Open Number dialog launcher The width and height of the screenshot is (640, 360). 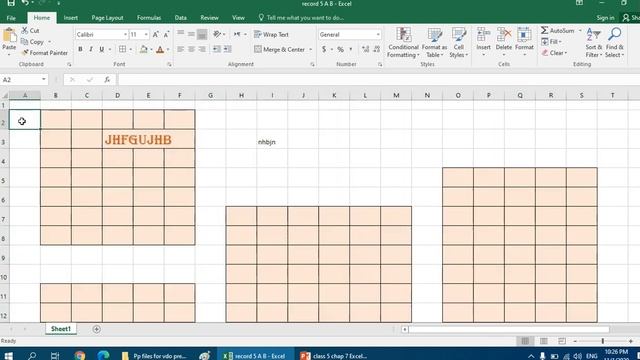(380, 64)
